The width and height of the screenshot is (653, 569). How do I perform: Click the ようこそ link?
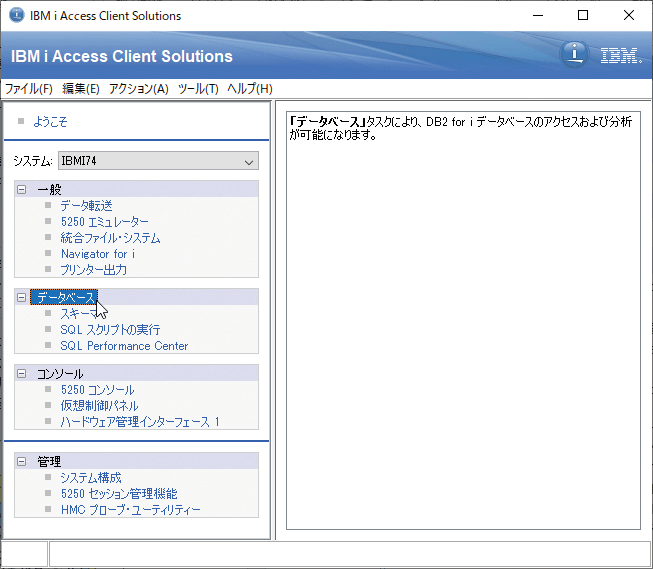pyautogui.click(x=50, y=121)
